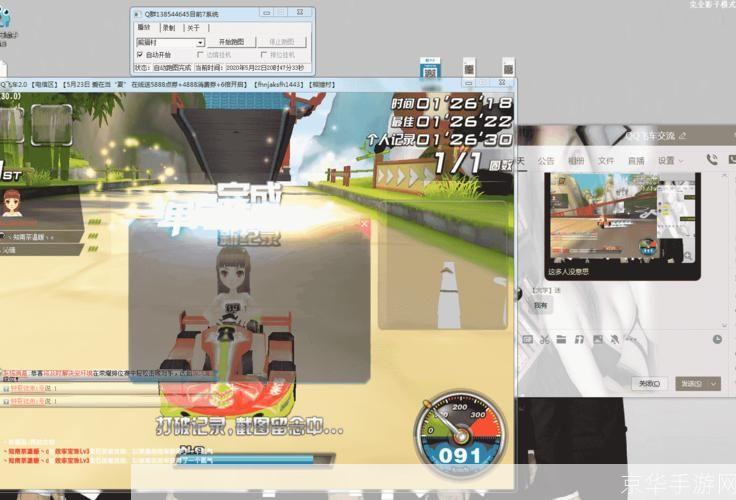
Task: Switch to the 录制 tab in the tool window
Action: tap(169, 28)
